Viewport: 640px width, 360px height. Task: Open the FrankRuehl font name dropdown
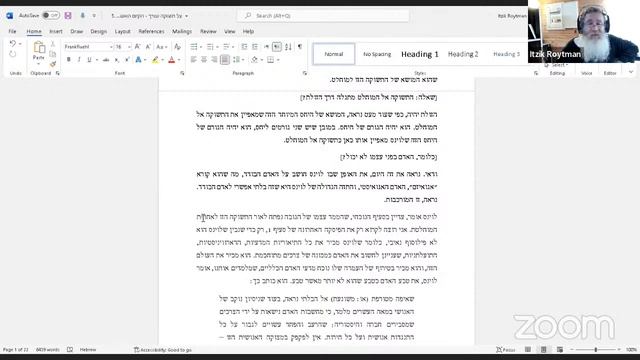point(111,47)
